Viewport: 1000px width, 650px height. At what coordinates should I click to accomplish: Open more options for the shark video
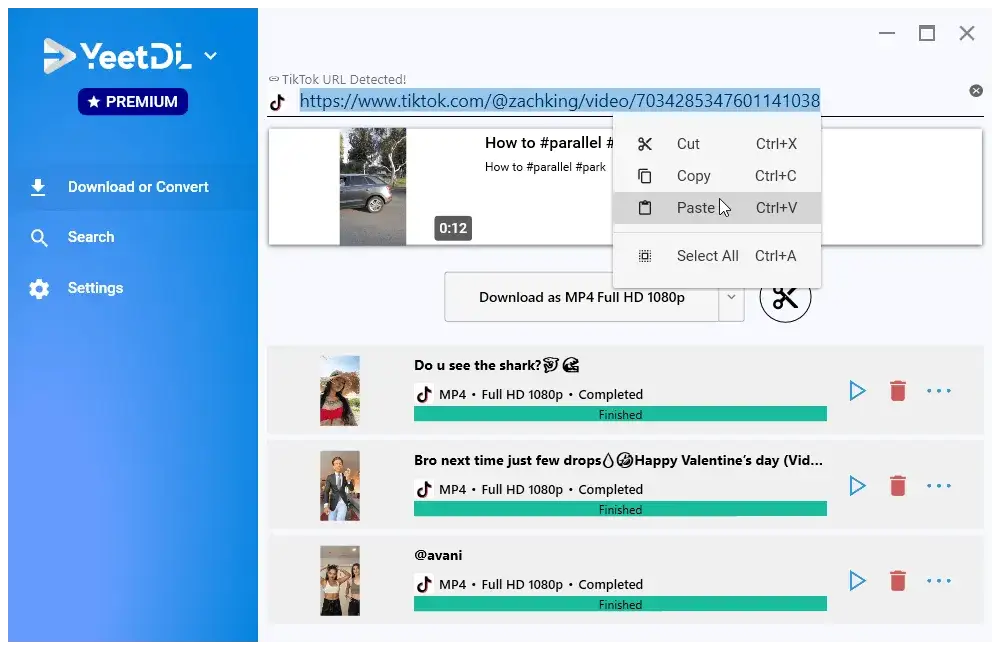pyautogui.click(x=939, y=390)
